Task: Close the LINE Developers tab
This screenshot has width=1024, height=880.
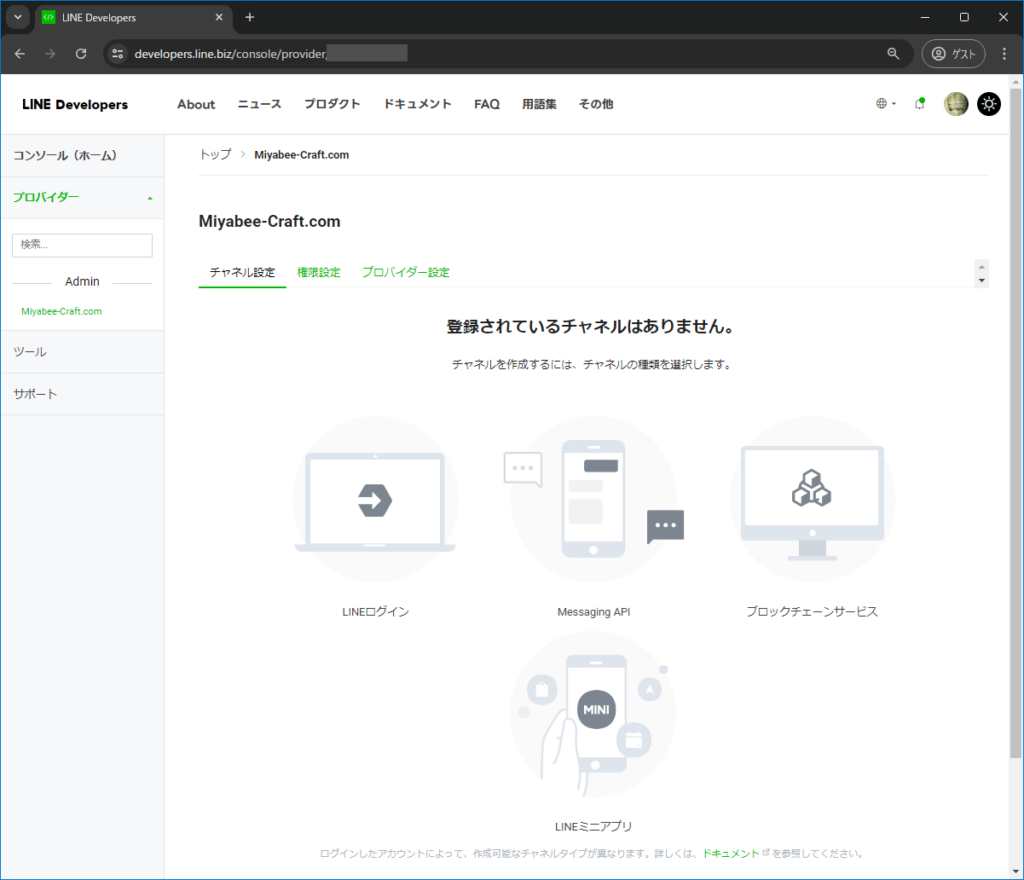Action: [x=219, y=18]
